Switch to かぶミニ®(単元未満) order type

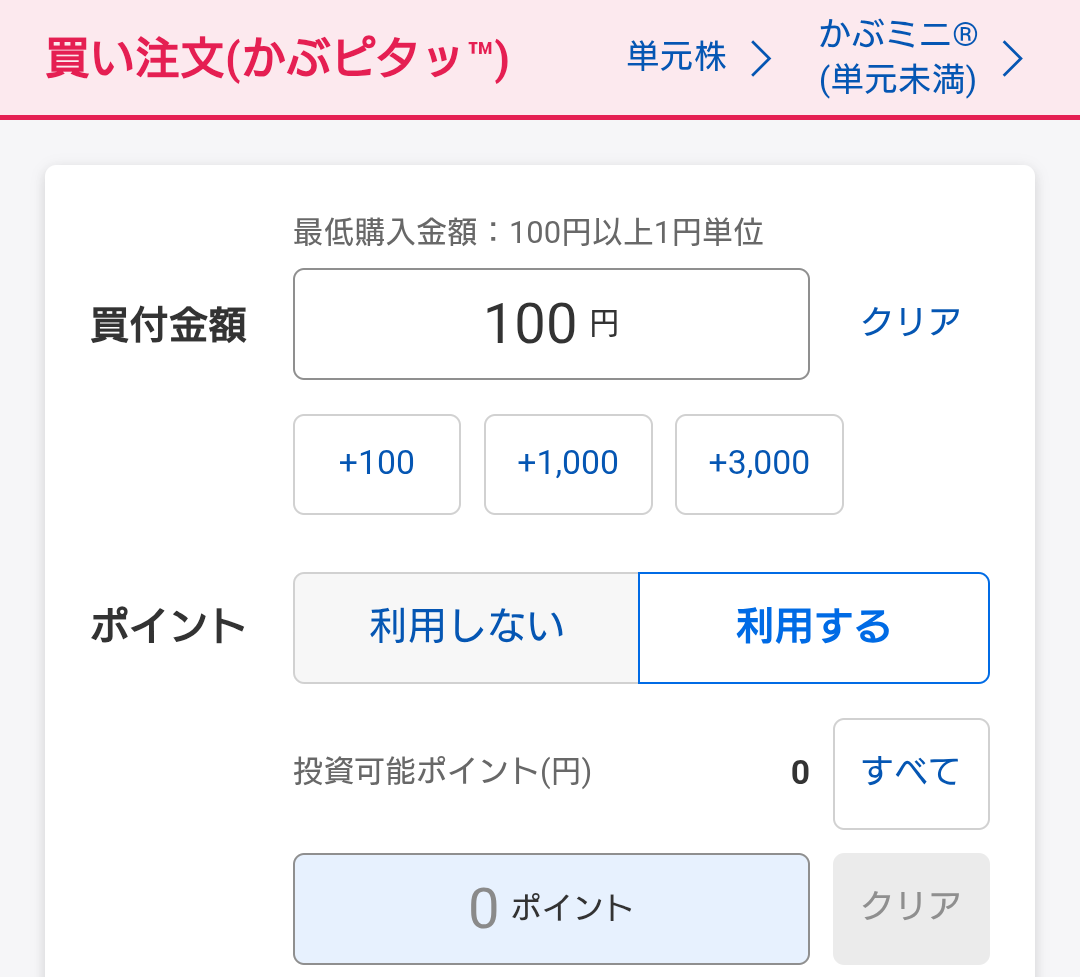(920, 58)
